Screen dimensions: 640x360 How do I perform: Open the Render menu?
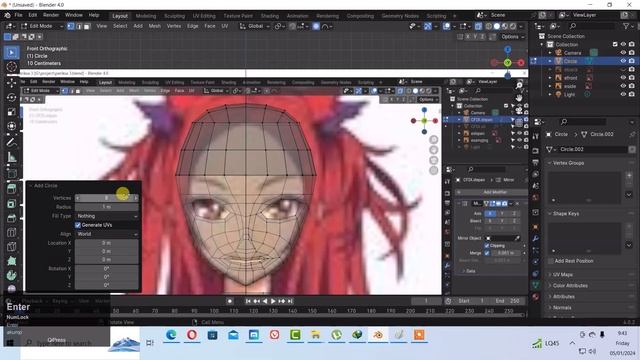click(x=51, y=15)
